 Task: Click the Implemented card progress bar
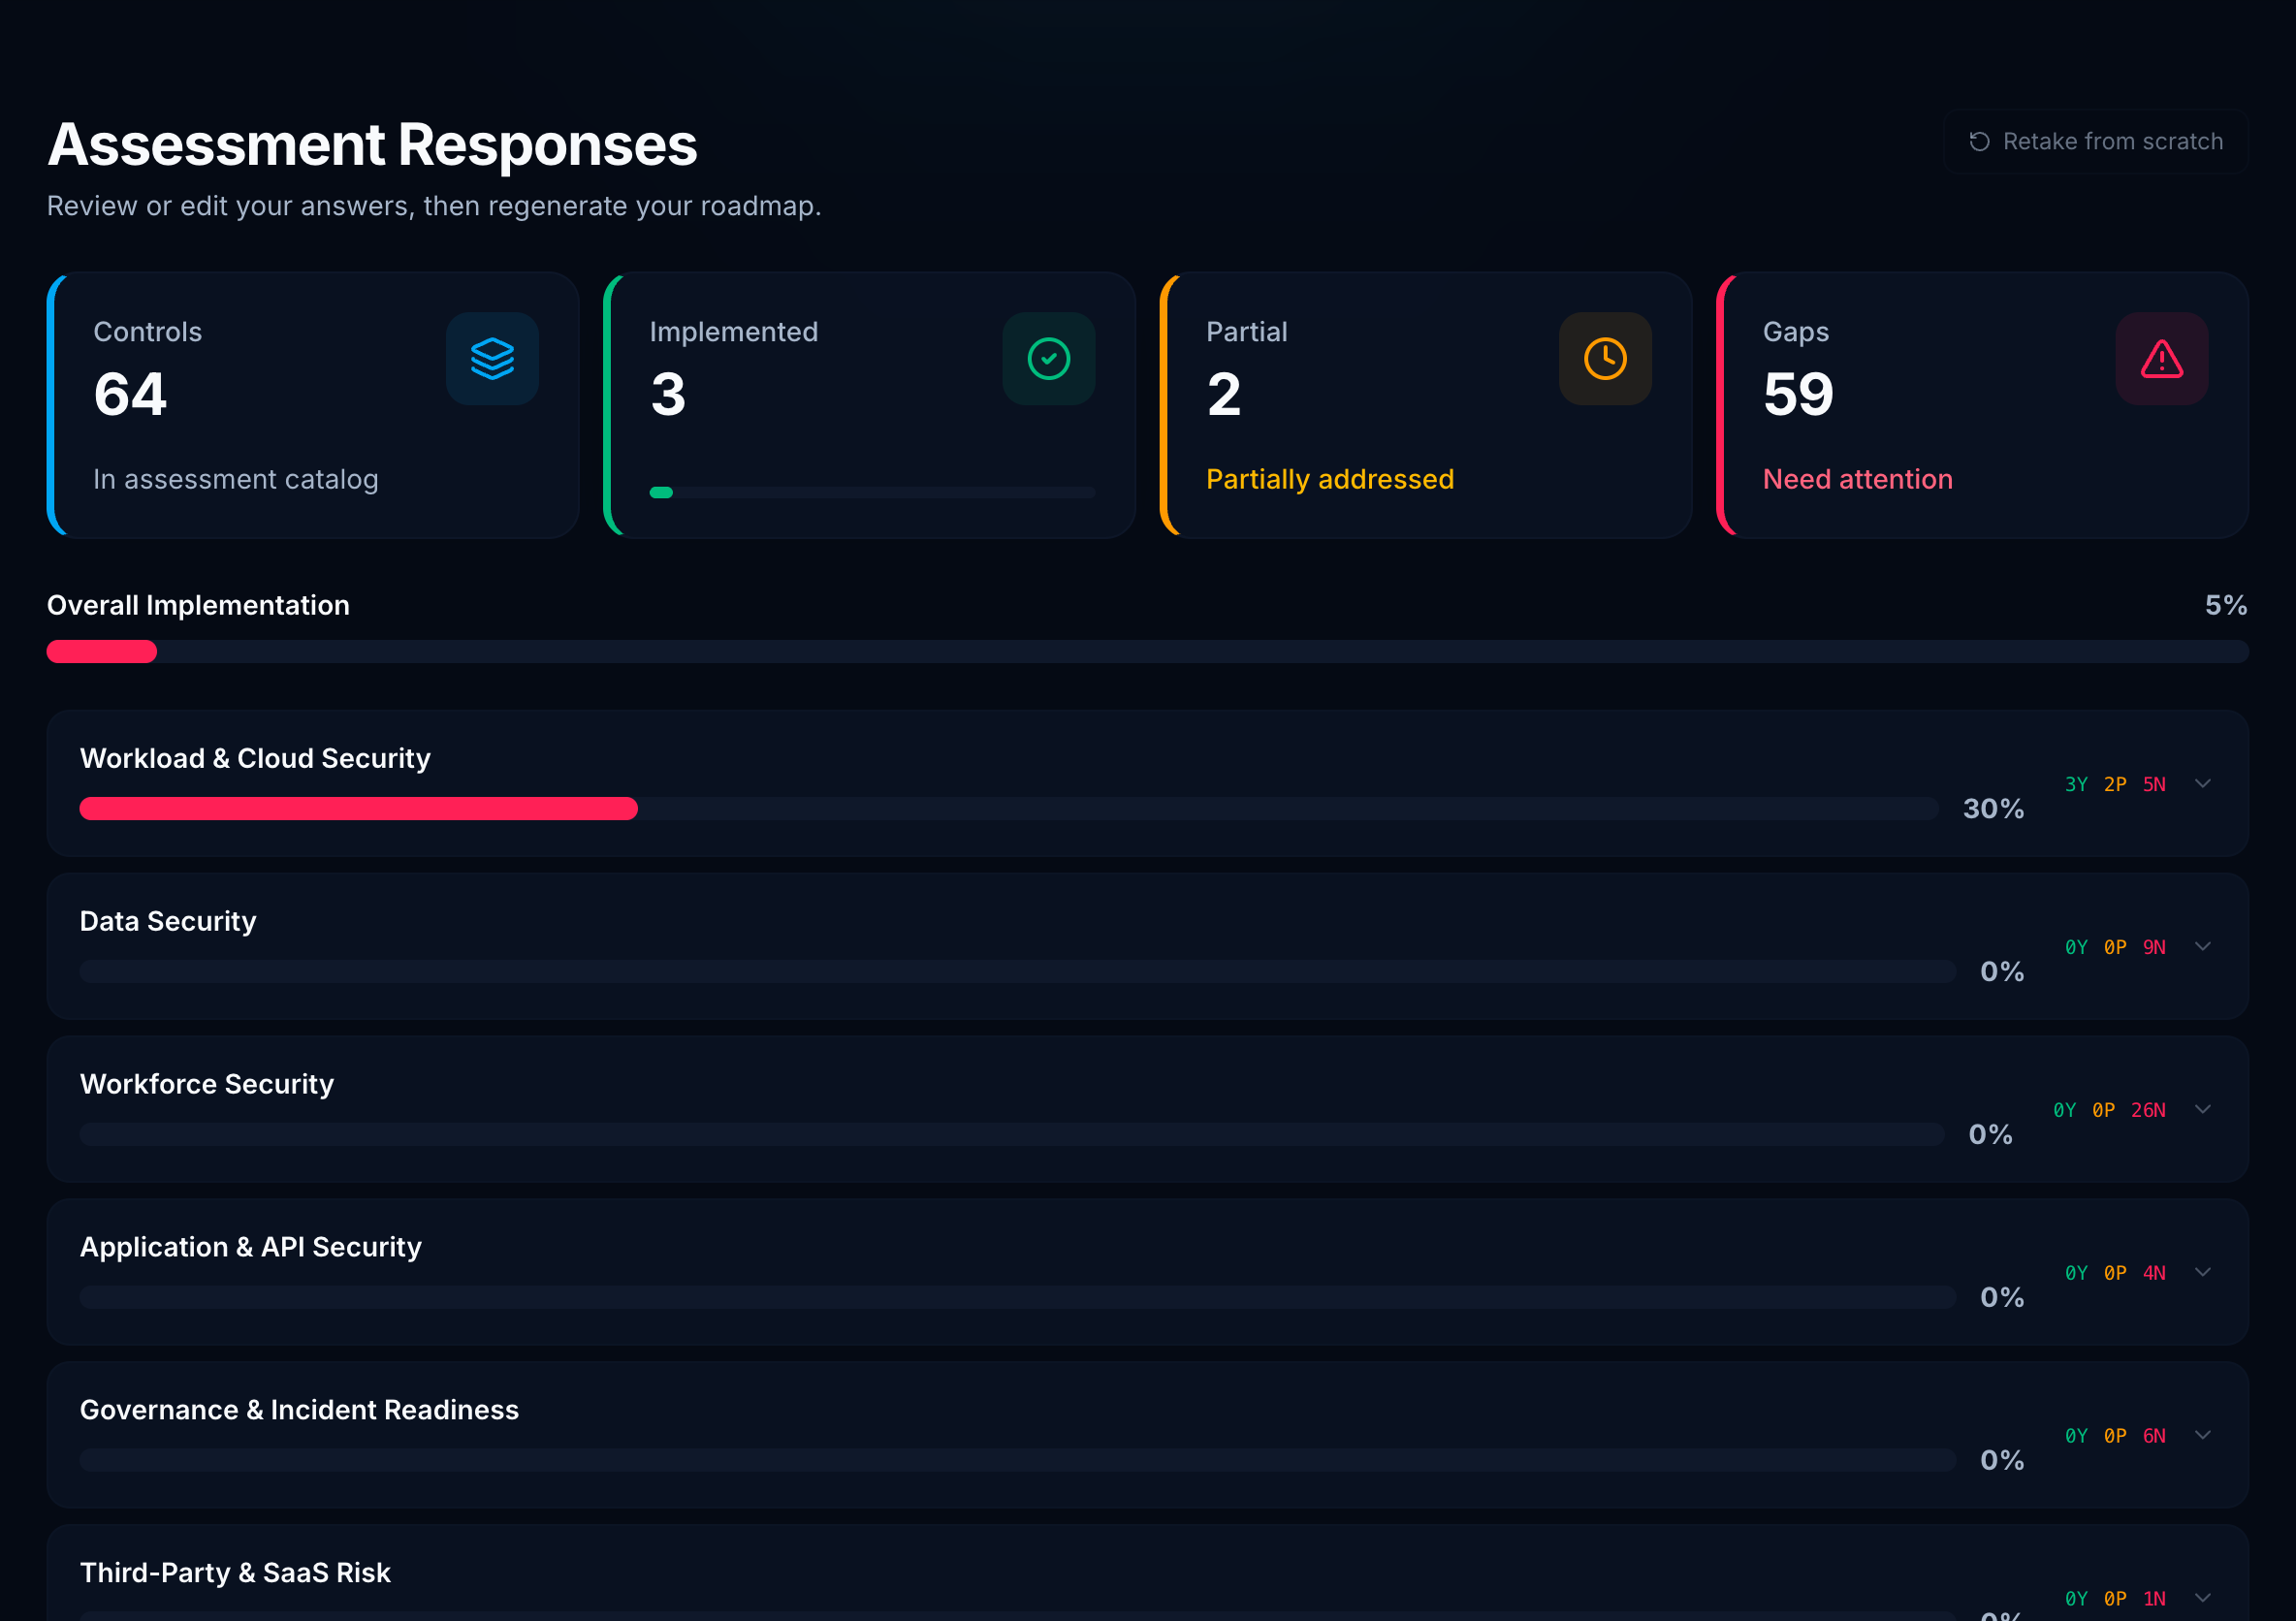[x=872, y=492]
